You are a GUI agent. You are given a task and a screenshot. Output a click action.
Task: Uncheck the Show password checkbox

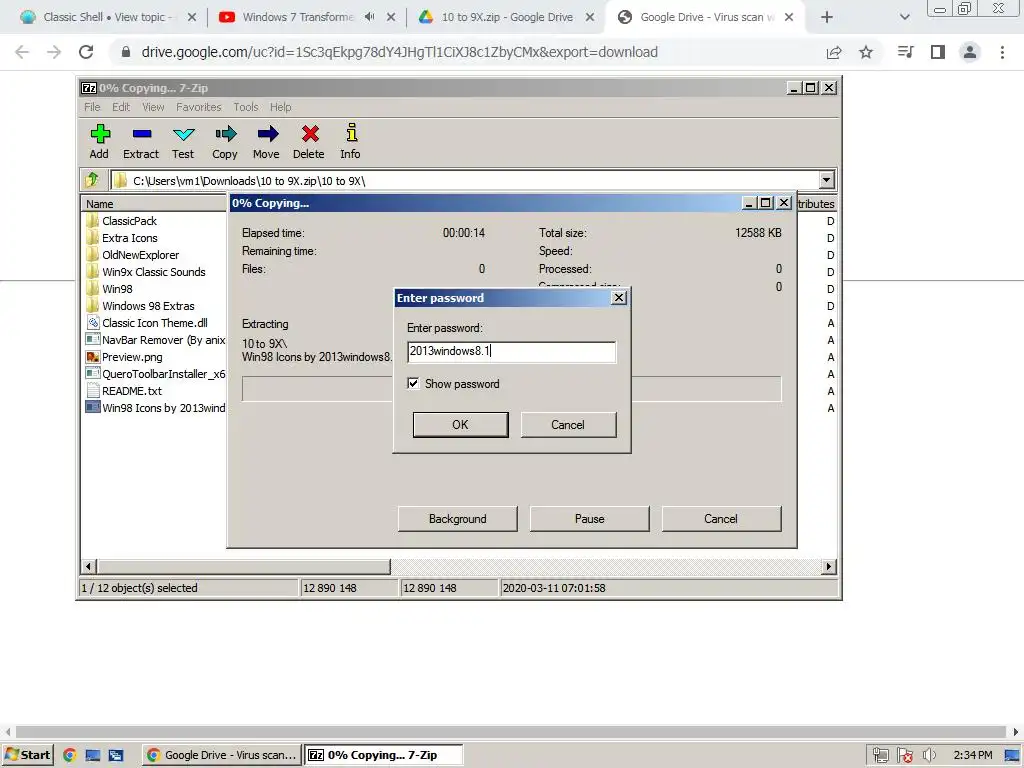(x=413, y=383)
